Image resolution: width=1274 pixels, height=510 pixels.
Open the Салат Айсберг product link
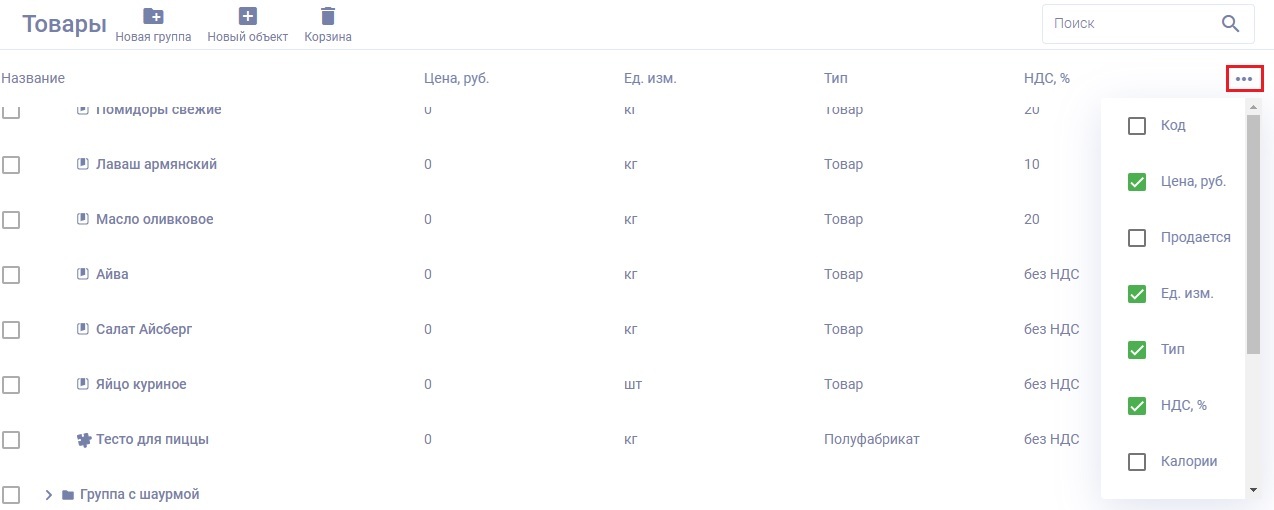pos(144,329)
